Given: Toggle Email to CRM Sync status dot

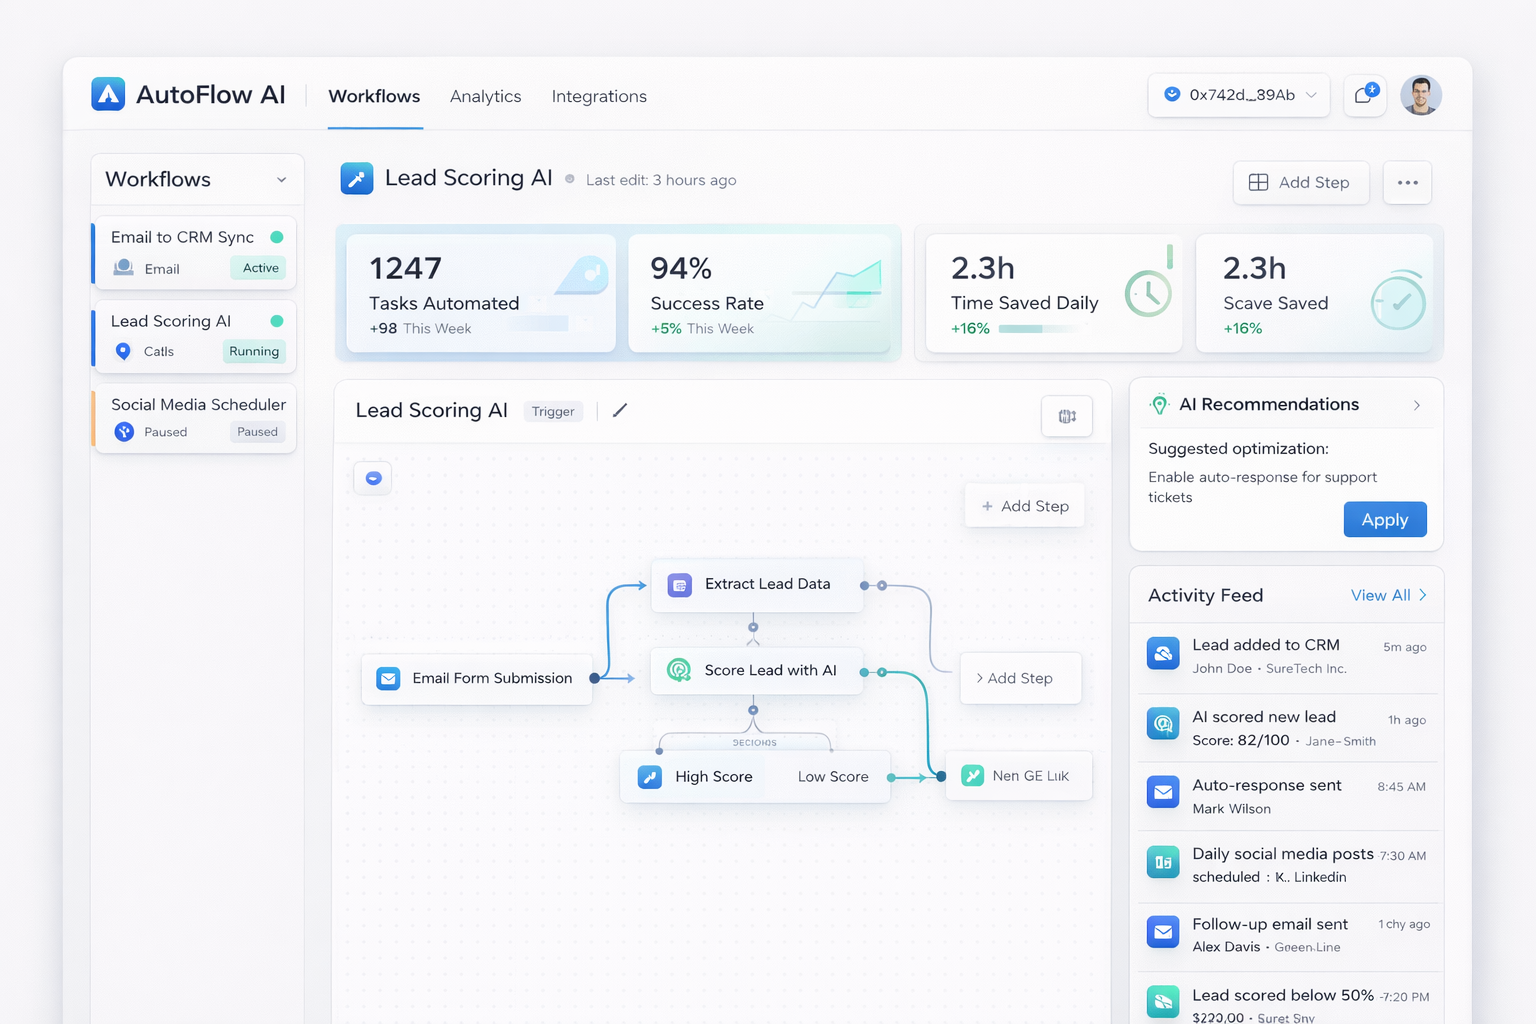Looking at the screenshot, I should coord(277,237).
